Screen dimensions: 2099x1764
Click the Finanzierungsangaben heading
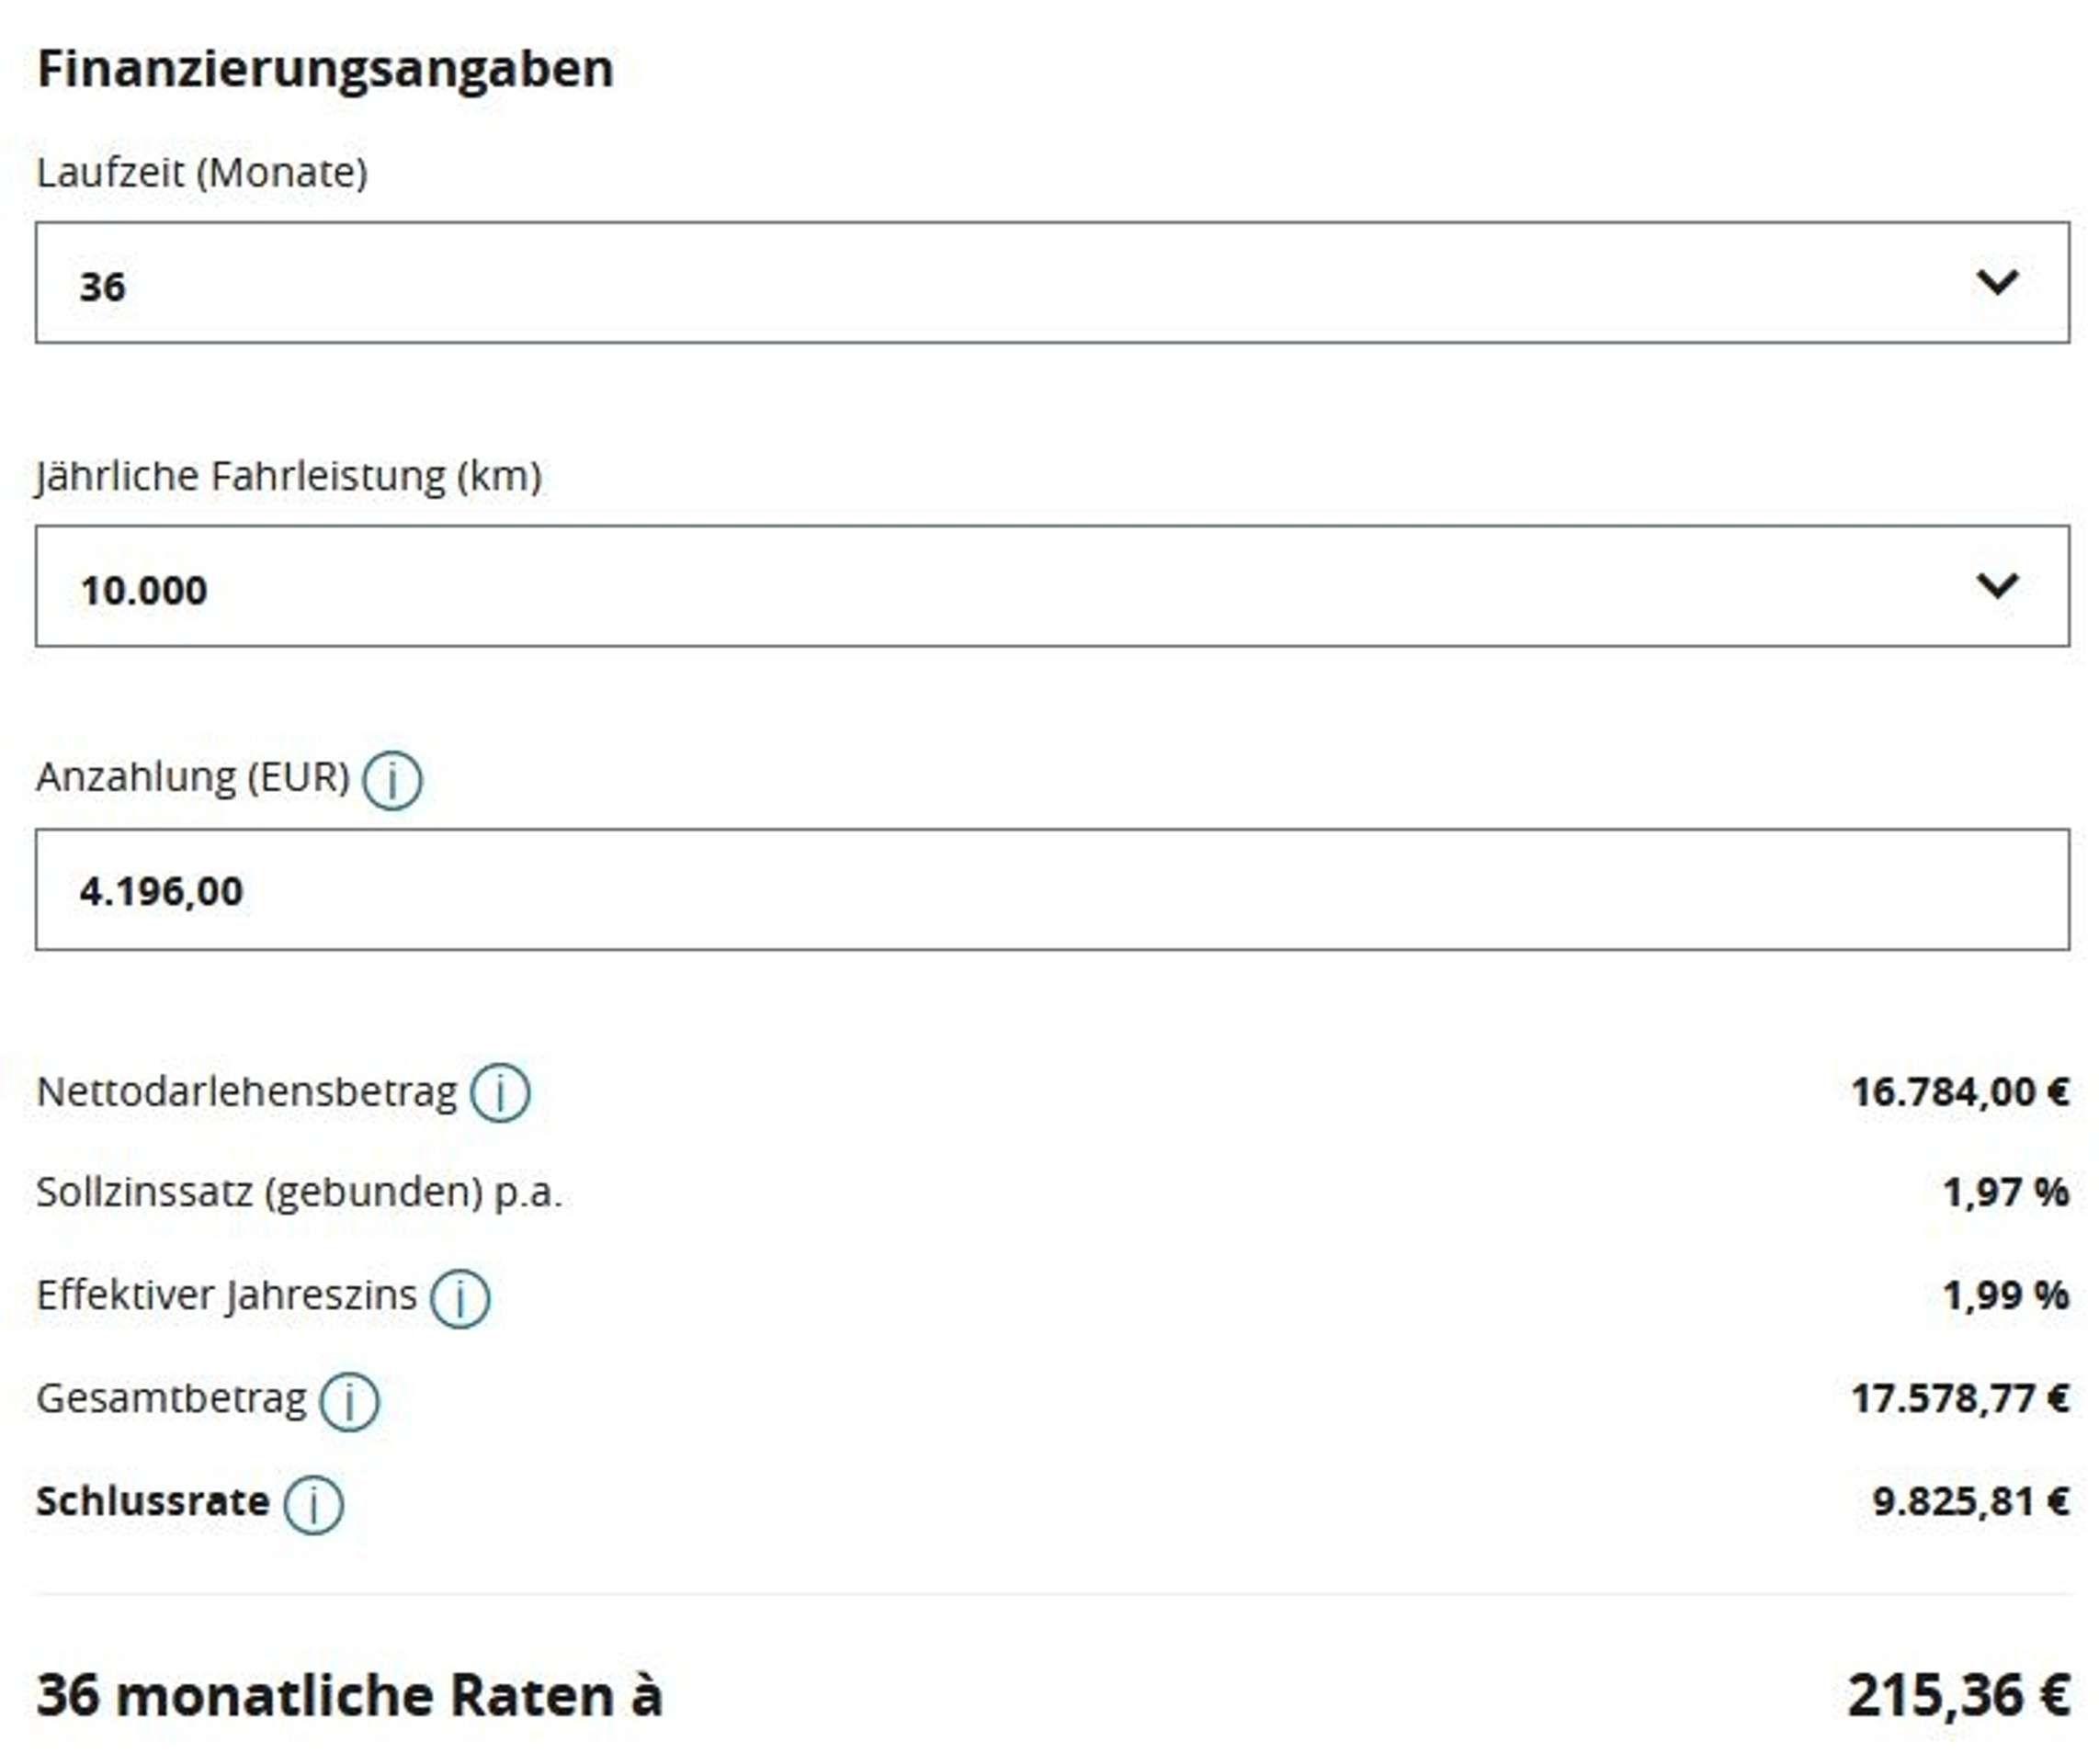point(325,69)
